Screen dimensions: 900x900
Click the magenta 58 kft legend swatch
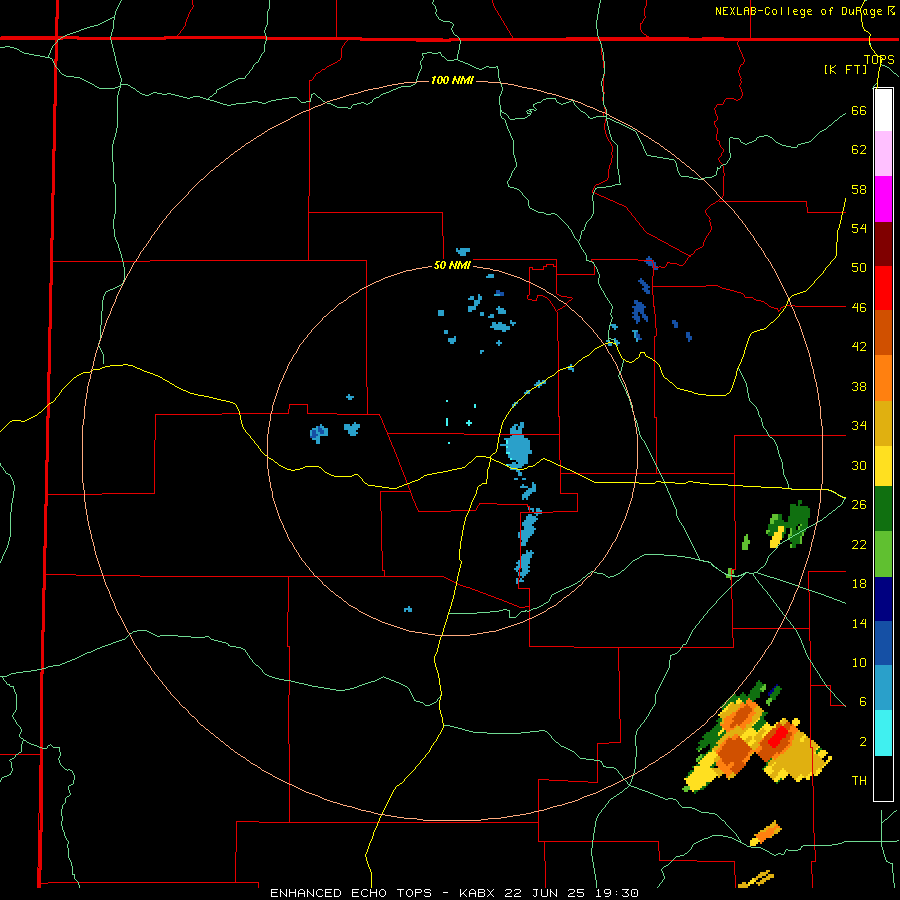click(883, 199)
